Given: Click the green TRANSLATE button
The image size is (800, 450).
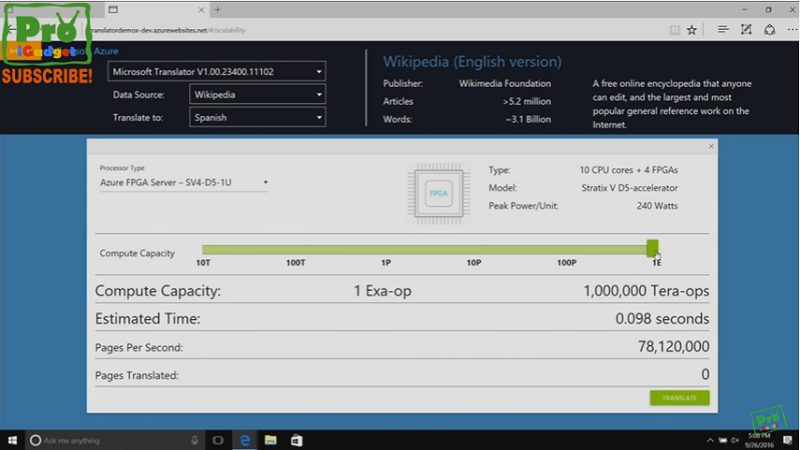Looking at the screenshot, I should (x=679, y=397).
